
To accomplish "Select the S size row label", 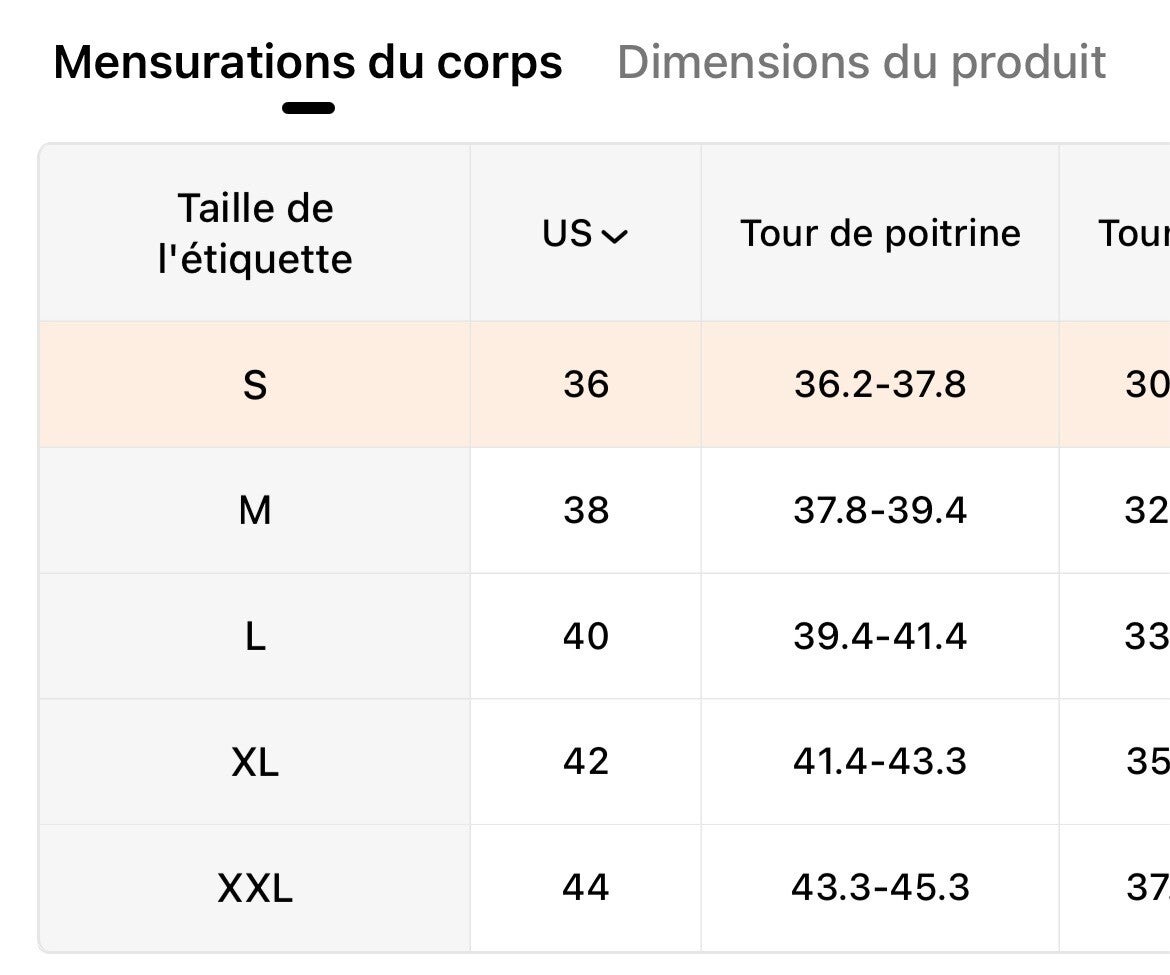I will coord(255,385).
